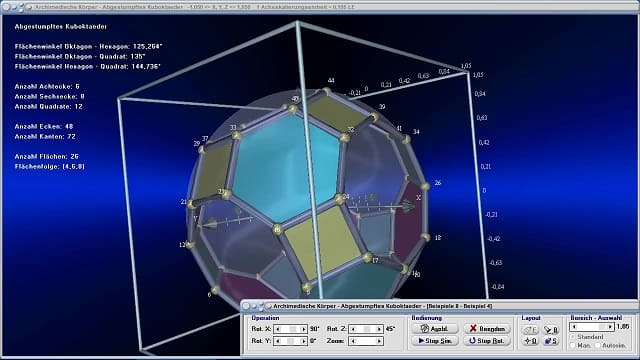Click the Rot. Z scrollbar thumb

tap(367, 329)
